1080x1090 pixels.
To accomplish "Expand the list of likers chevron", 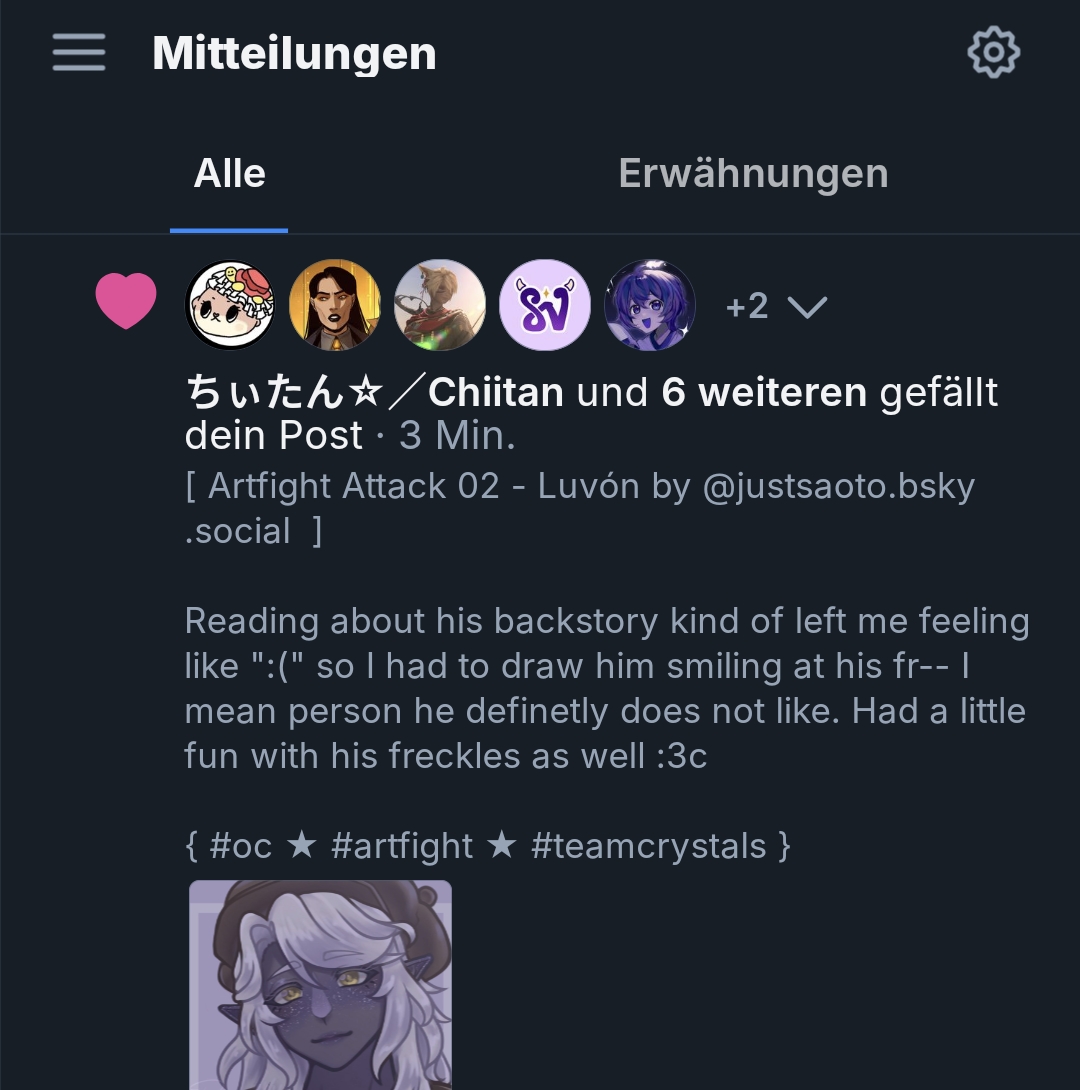I will tap(807, 307).
